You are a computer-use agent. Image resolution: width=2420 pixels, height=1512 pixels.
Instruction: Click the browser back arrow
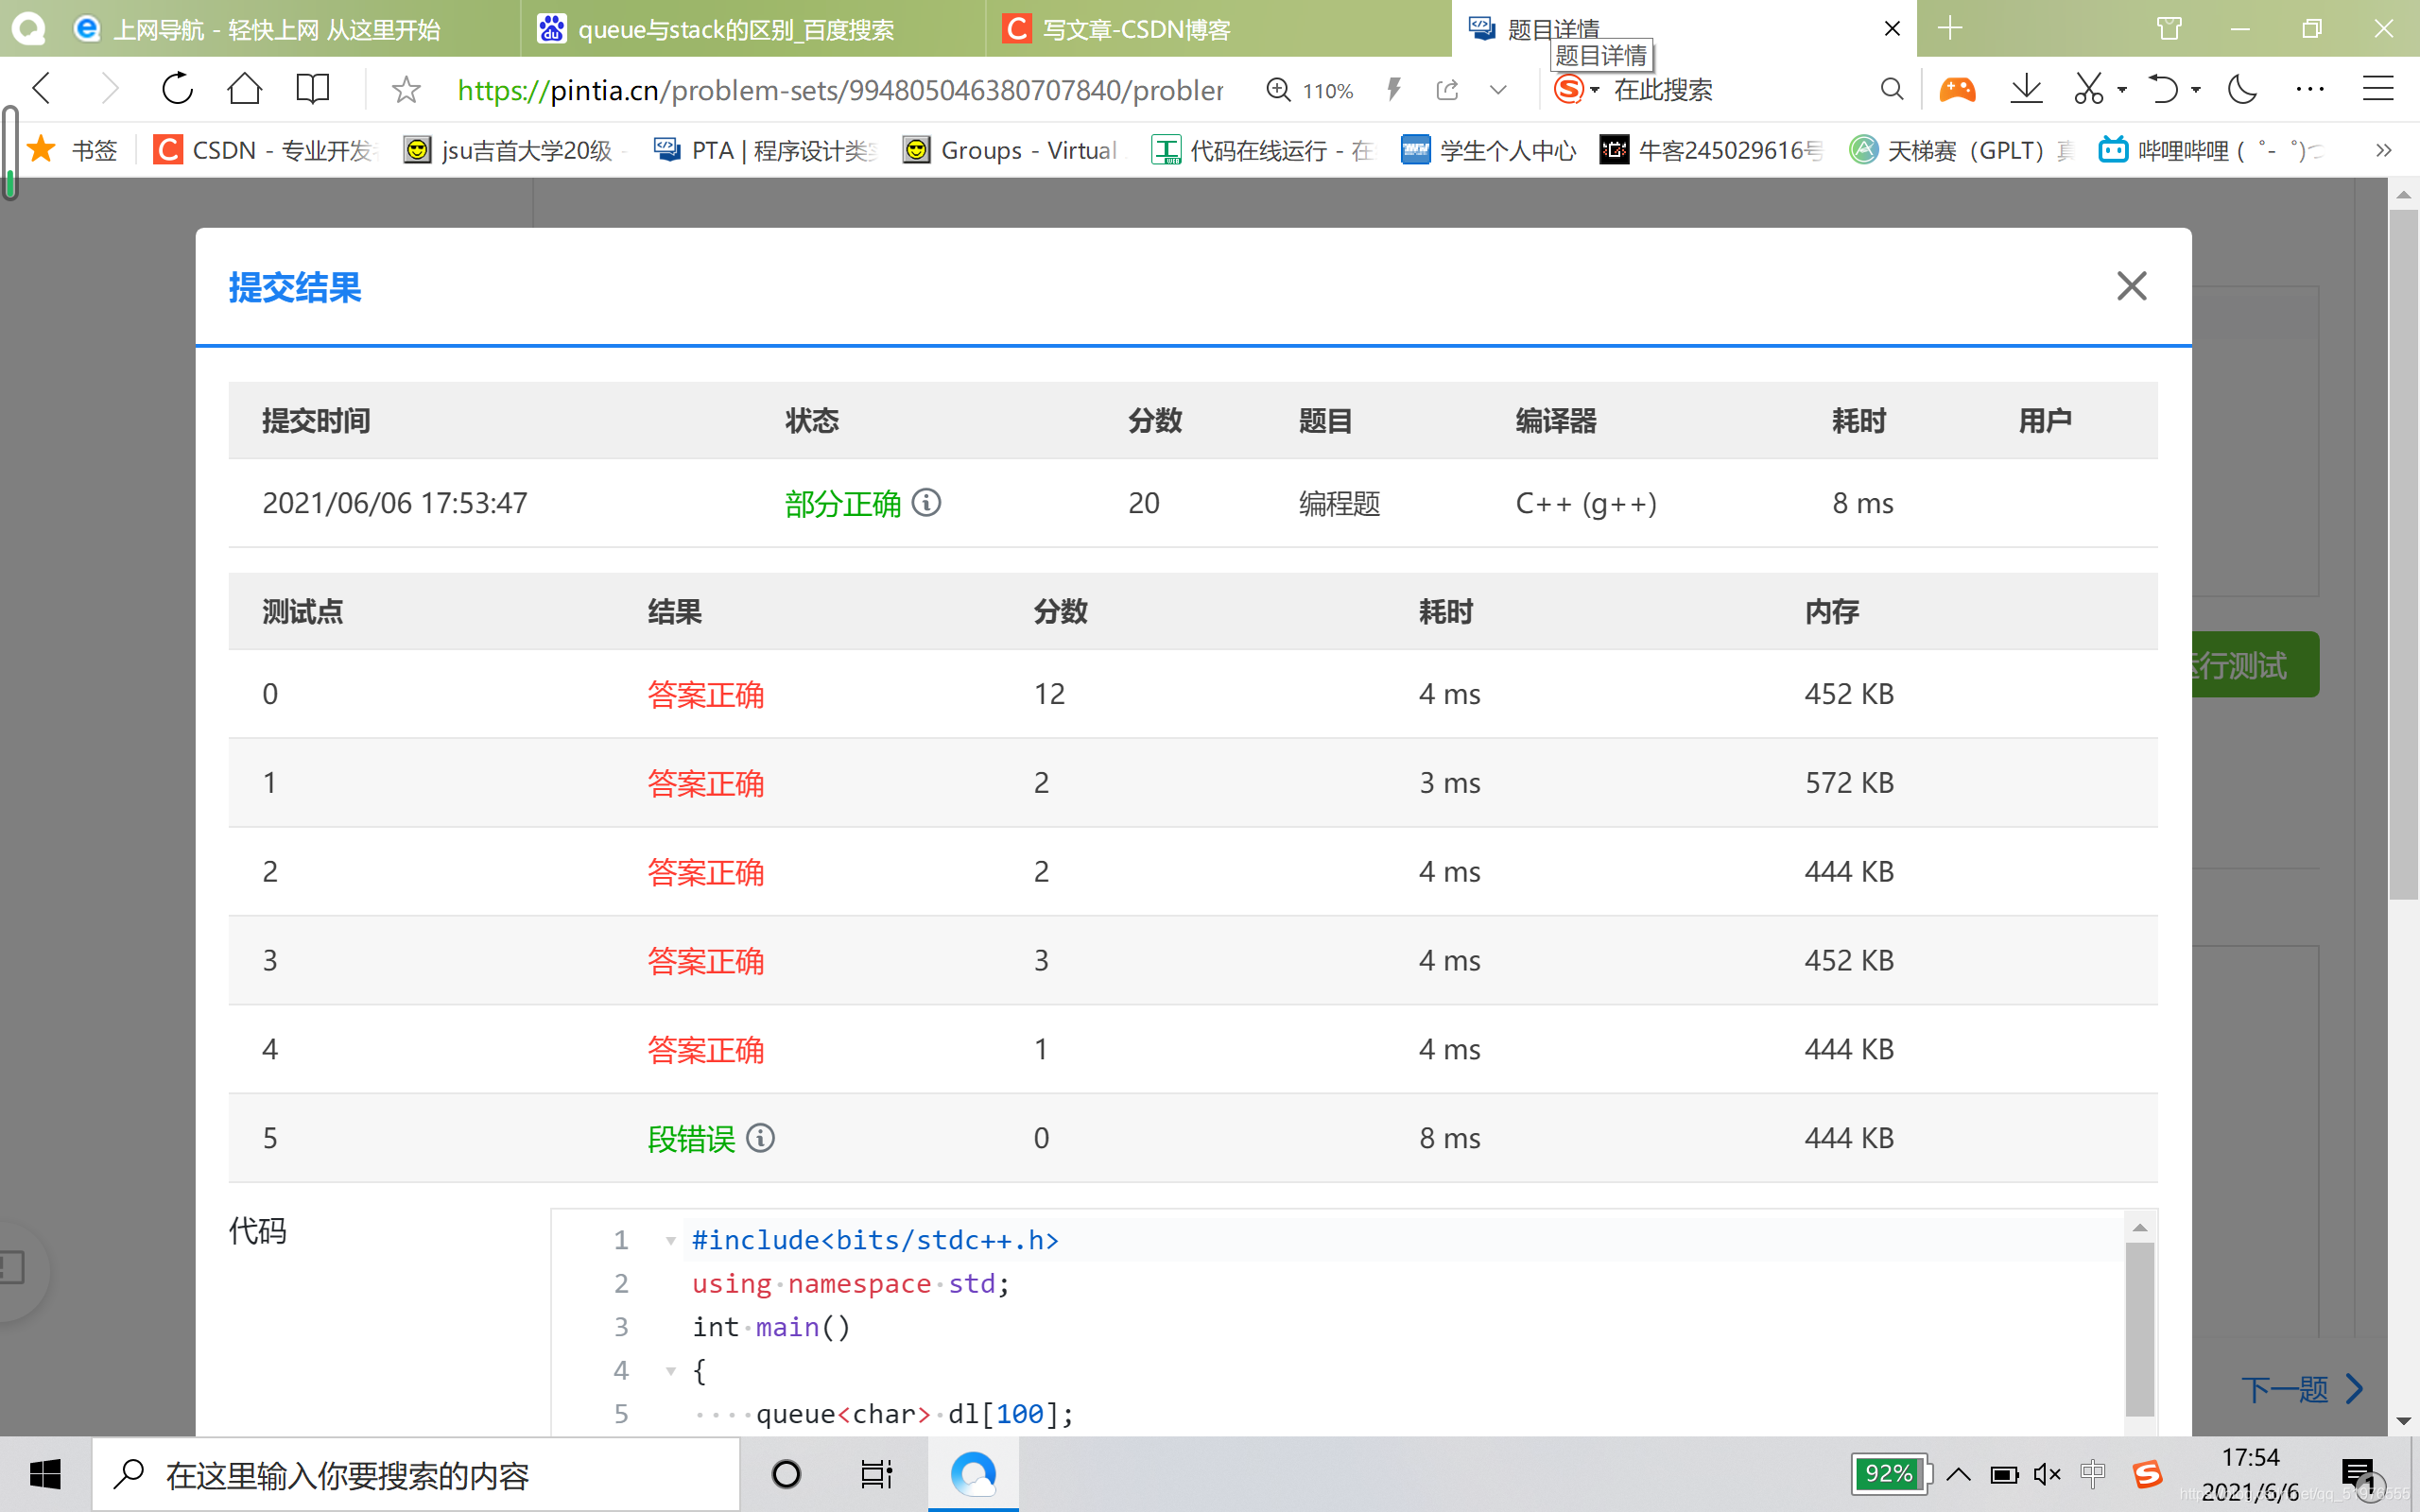tap(42, 89)
